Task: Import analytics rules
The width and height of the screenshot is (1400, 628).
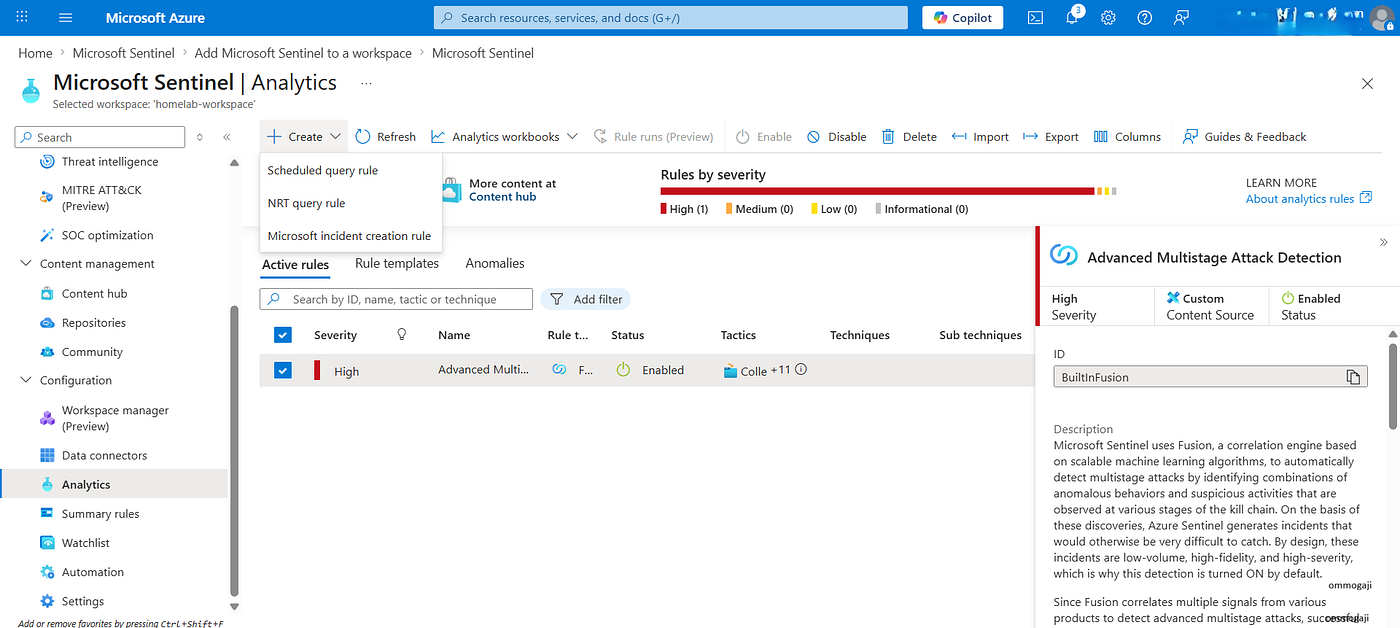Action: tap(980, 137)
